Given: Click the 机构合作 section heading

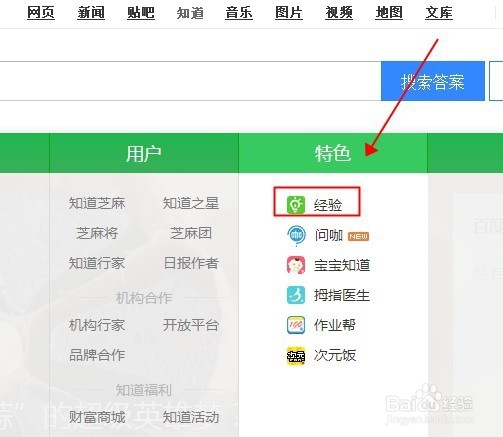Looking at the screenshot, I should pos(144,298).
